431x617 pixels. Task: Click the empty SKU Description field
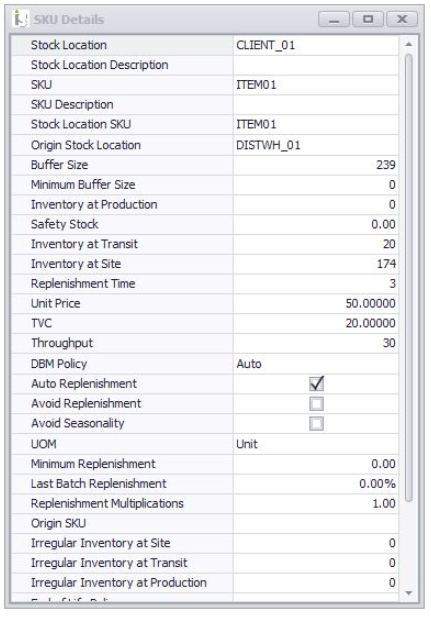(316, 105)
